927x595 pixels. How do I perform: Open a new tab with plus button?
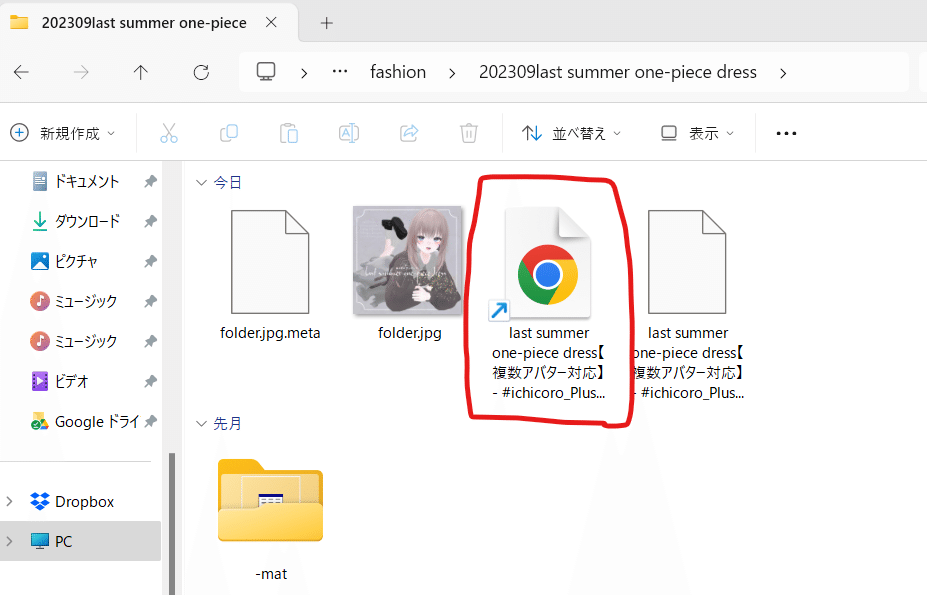click(326, 23)
